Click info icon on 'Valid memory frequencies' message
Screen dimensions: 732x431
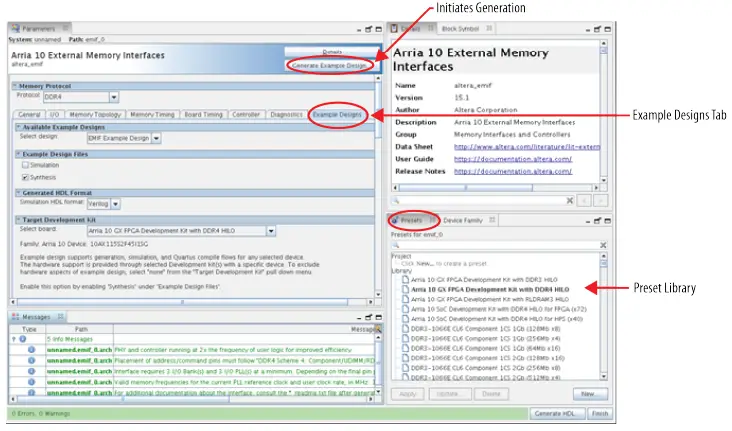(x=31, y=382)
